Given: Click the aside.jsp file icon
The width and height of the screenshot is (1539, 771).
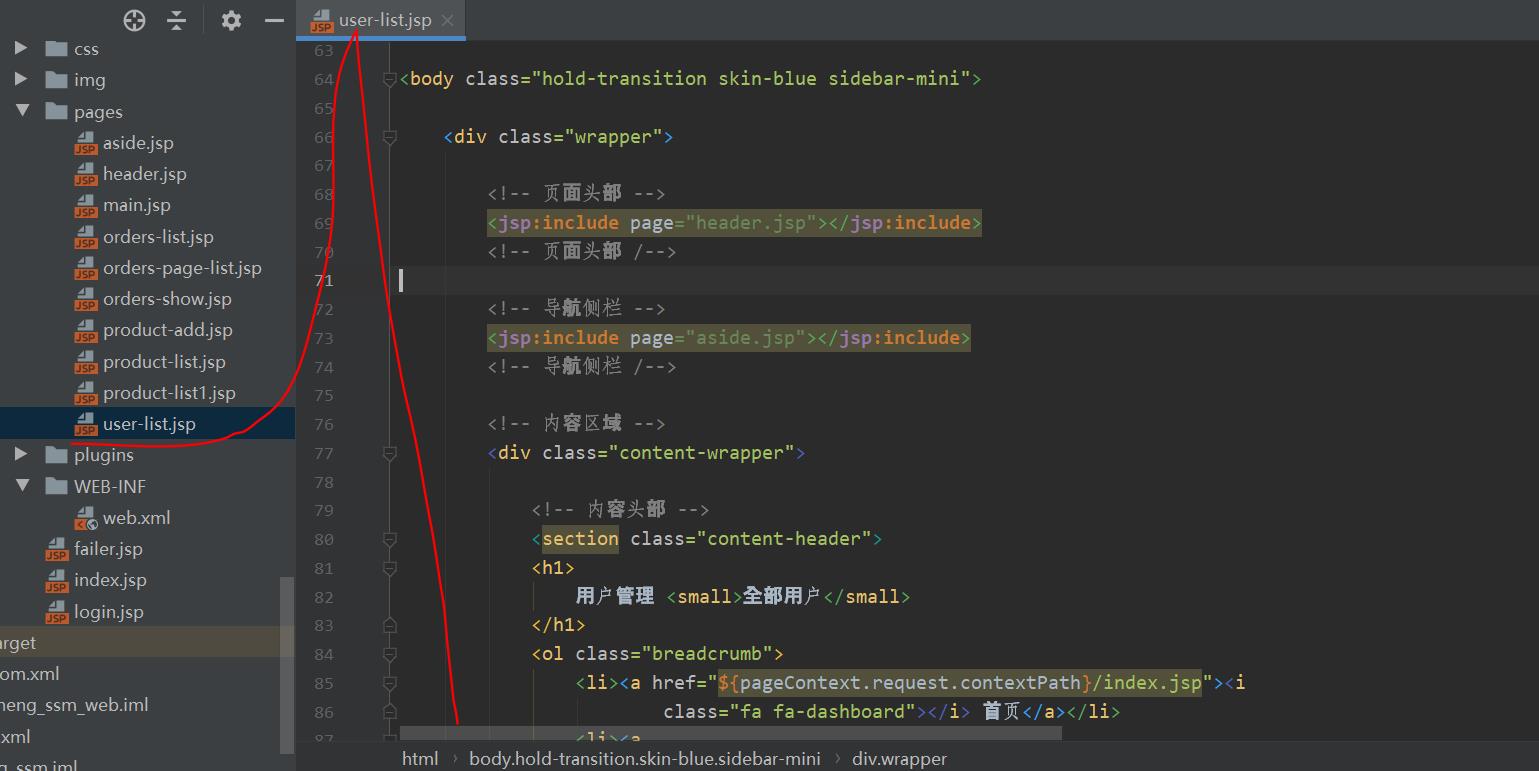Looking at the screenshot, I should click(x=86, y=143).
